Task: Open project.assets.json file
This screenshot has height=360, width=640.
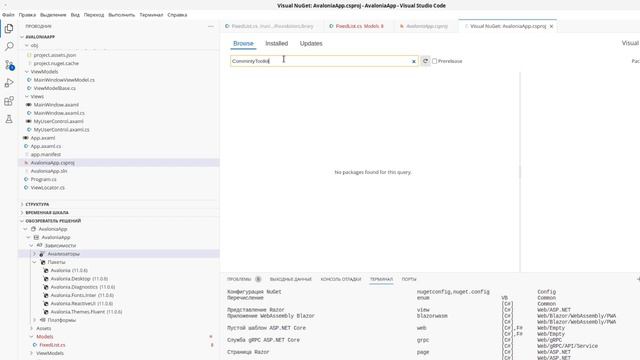Action: pyautogui.click(x=55, y=55)
